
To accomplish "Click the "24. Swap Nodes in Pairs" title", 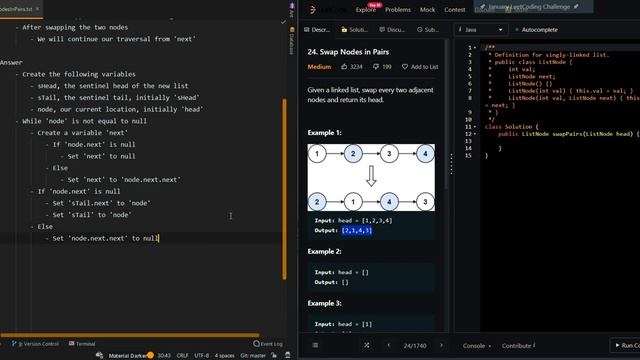I will pyautogui.click(x=348, y=52).
